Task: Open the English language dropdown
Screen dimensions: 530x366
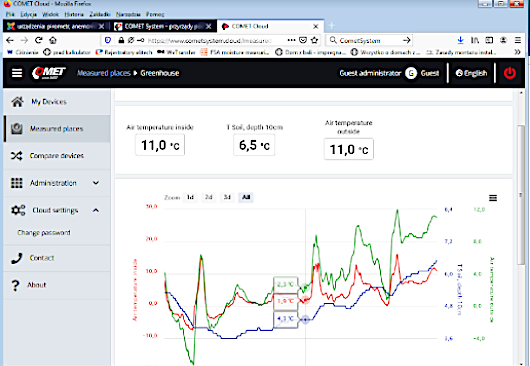Action: click(472, 73)
